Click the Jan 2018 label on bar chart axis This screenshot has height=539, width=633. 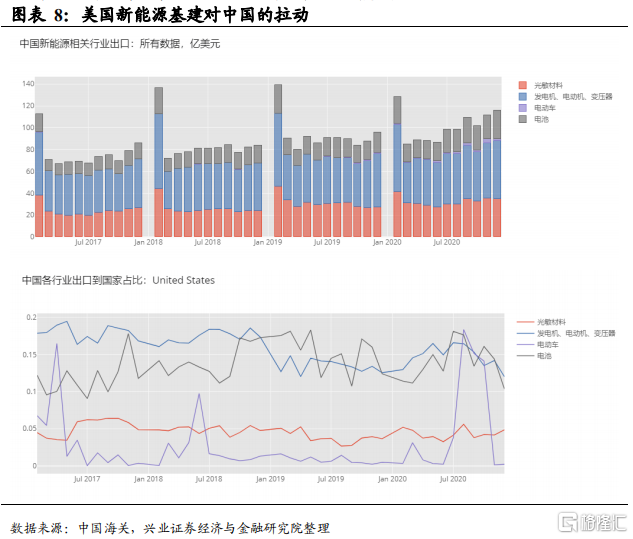(148, 242)
